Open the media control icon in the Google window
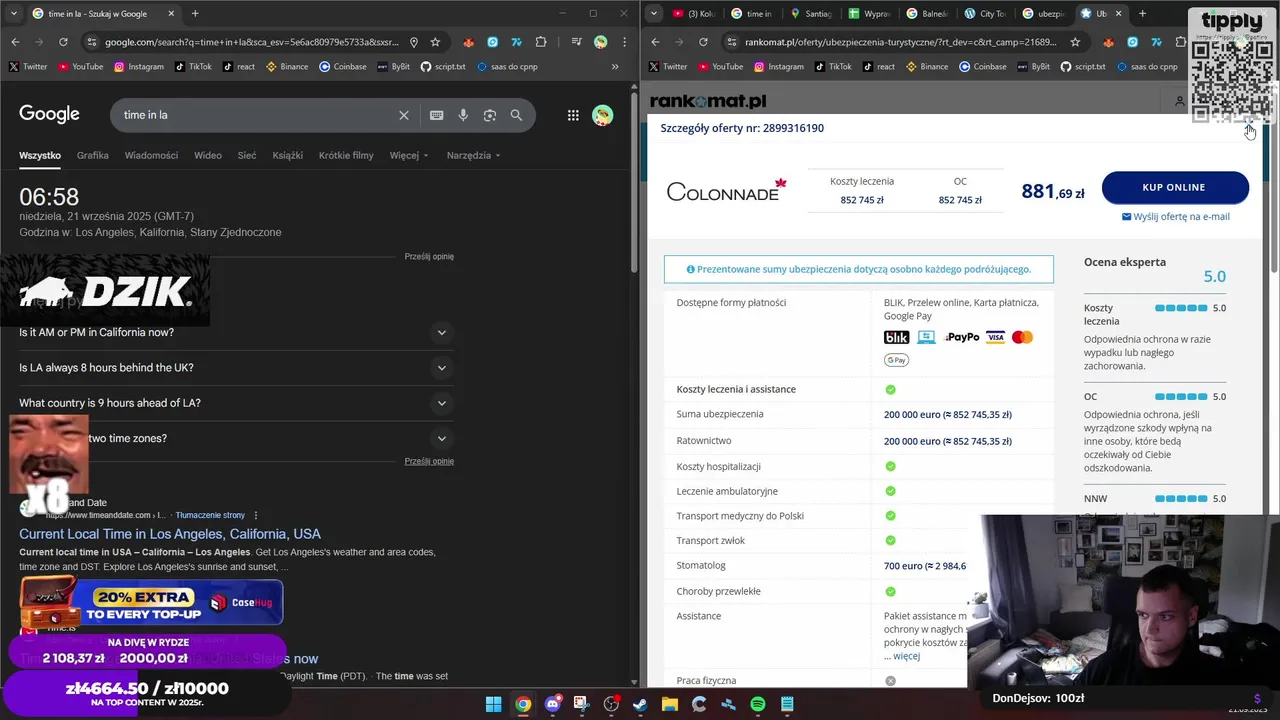1280x720 pixels. coord(577,42)
